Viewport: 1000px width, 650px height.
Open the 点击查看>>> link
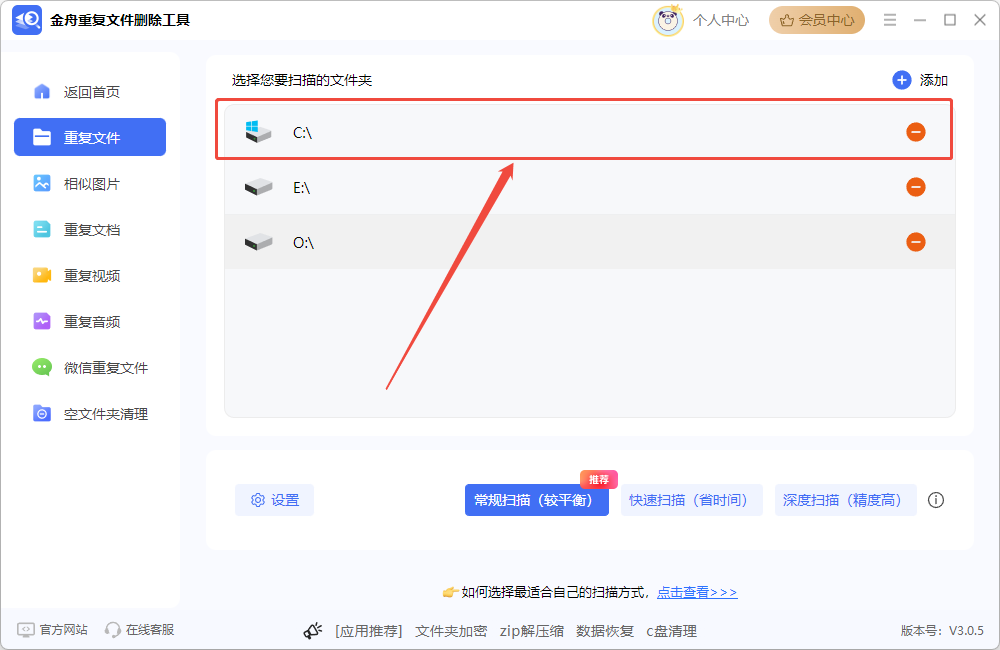click(x=697, y=593)
